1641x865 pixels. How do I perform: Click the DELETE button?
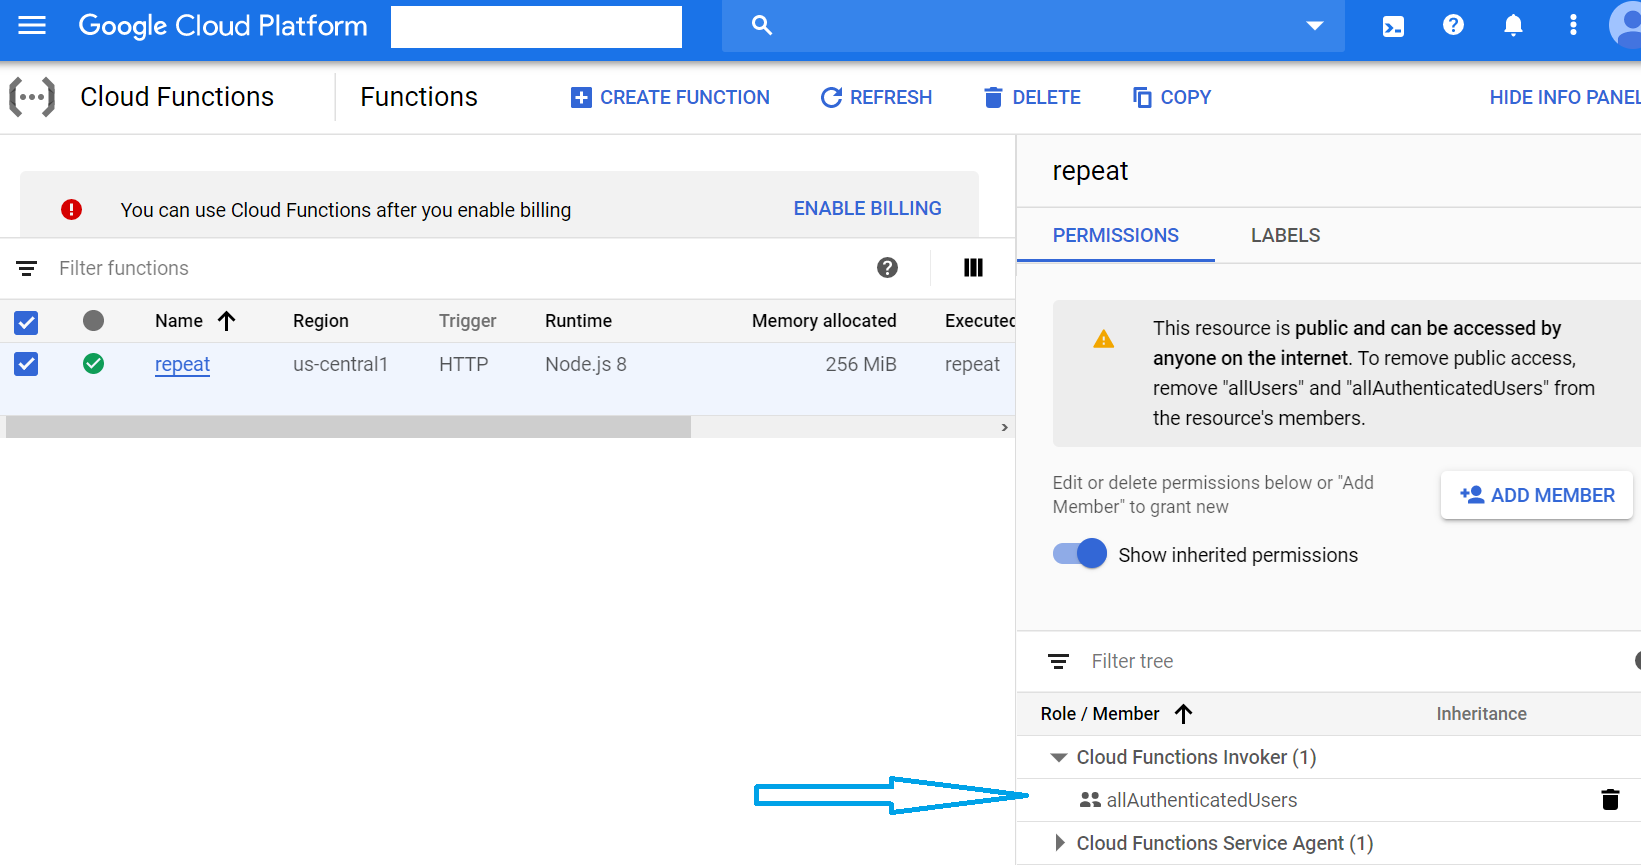point(1032,97)
